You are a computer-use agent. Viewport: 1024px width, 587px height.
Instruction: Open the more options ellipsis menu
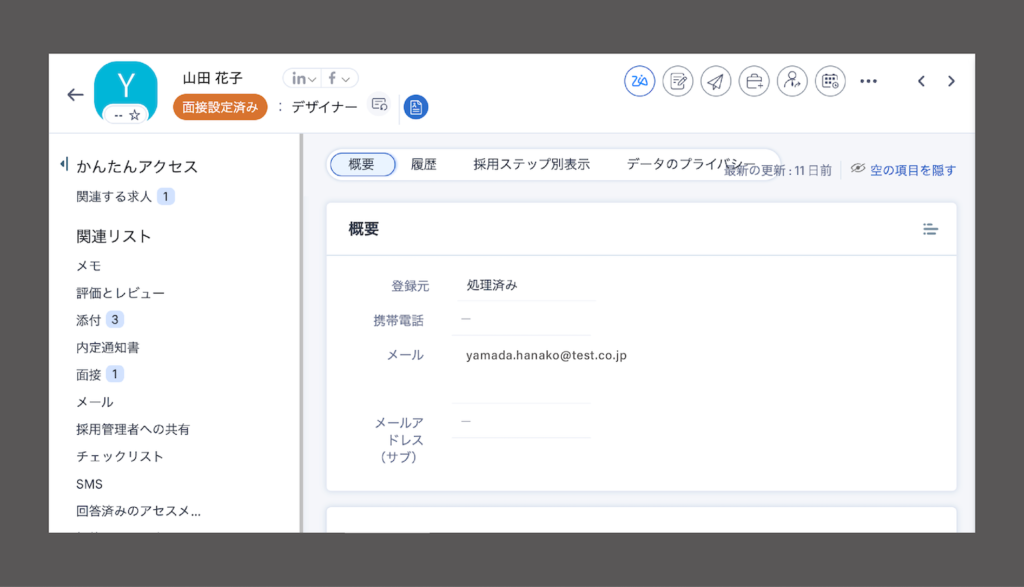coord(868,81)
